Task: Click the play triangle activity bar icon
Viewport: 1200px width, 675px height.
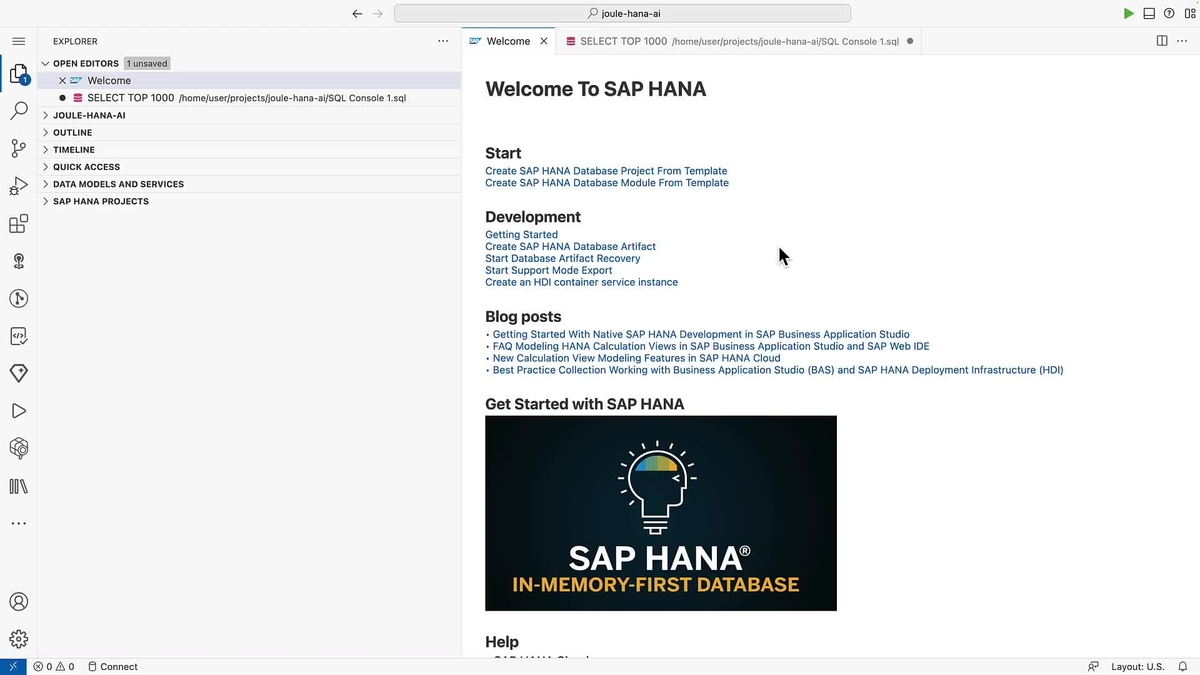Action: click(18, 411)
